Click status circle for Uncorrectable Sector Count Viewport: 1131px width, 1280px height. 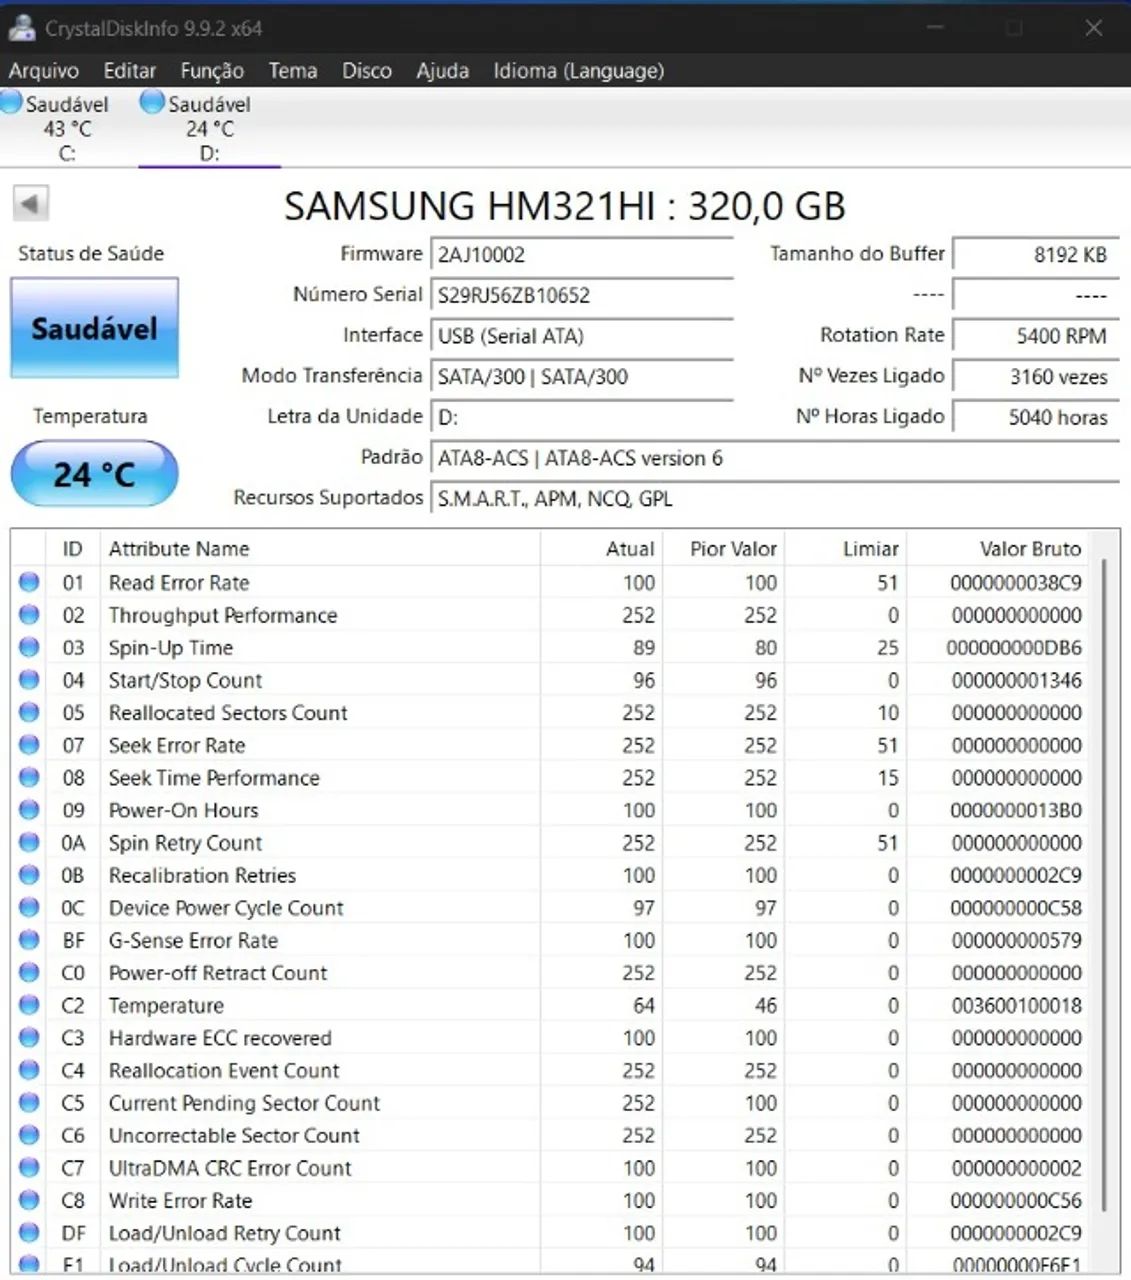[x=29, y=1135]
